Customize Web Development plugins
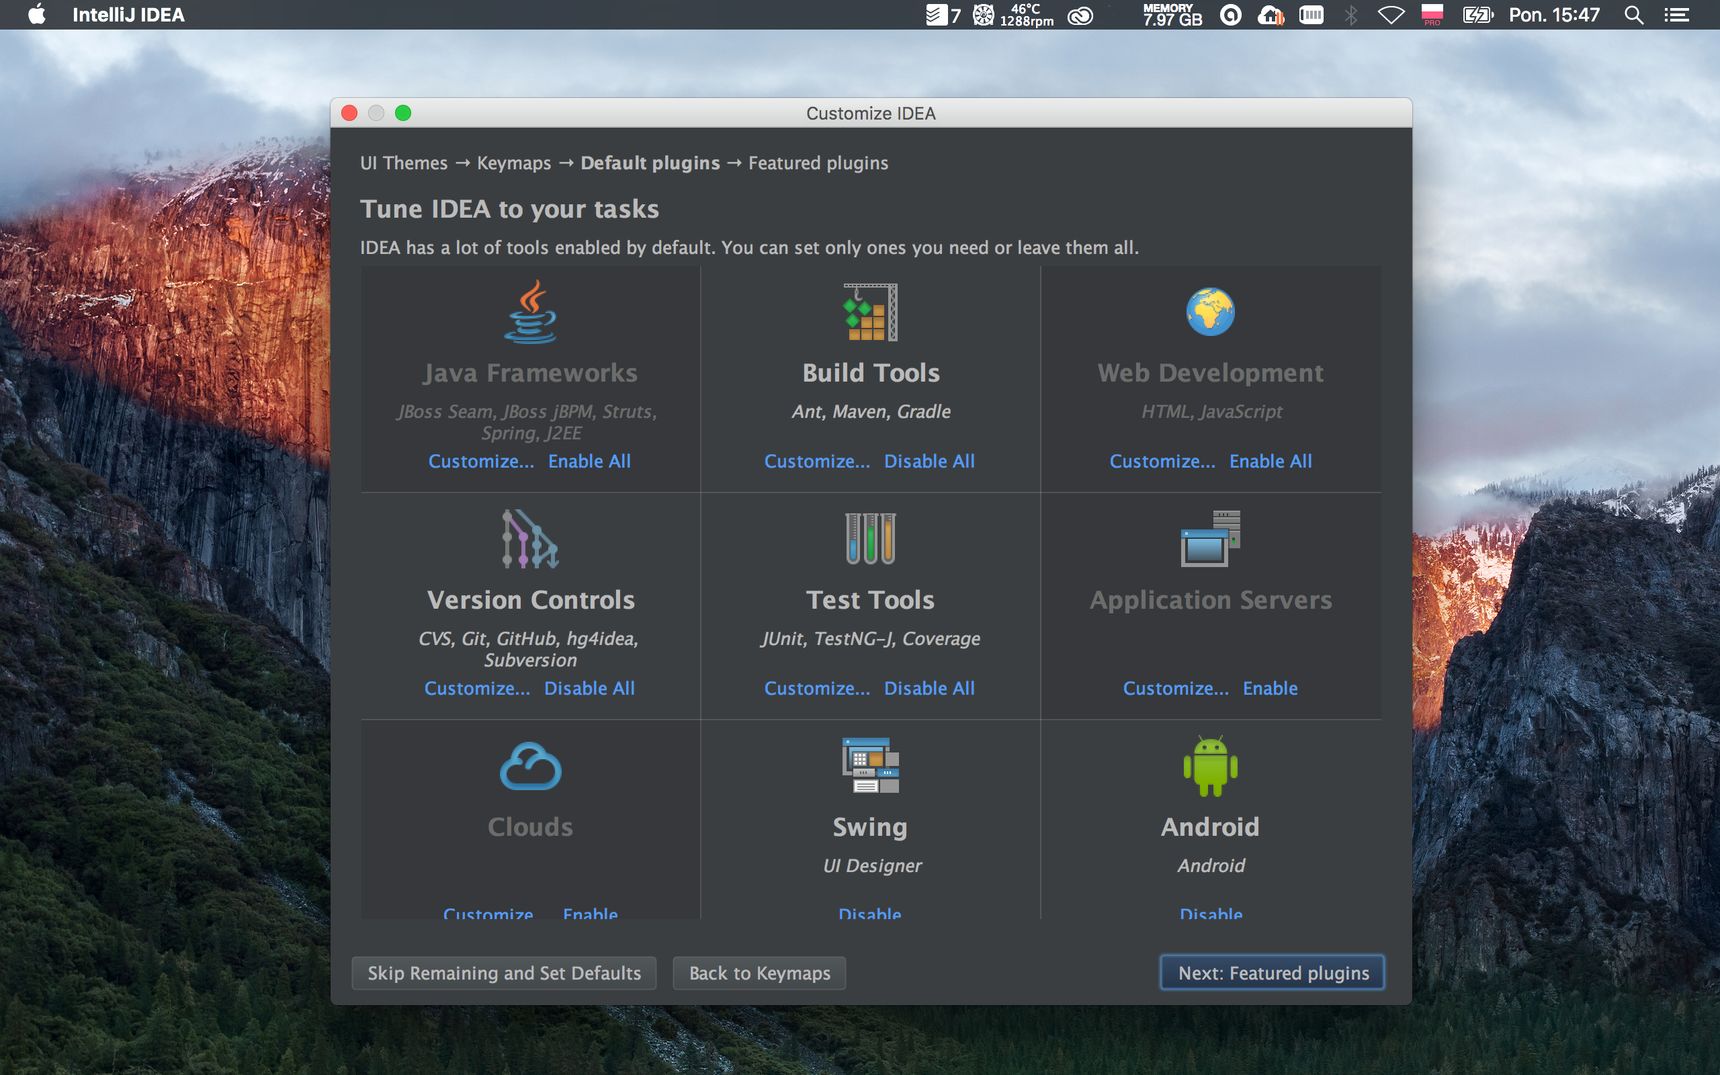The height and width of the screenshot is (1075, 1720). pyautogui.click(x=1162, y=461)
